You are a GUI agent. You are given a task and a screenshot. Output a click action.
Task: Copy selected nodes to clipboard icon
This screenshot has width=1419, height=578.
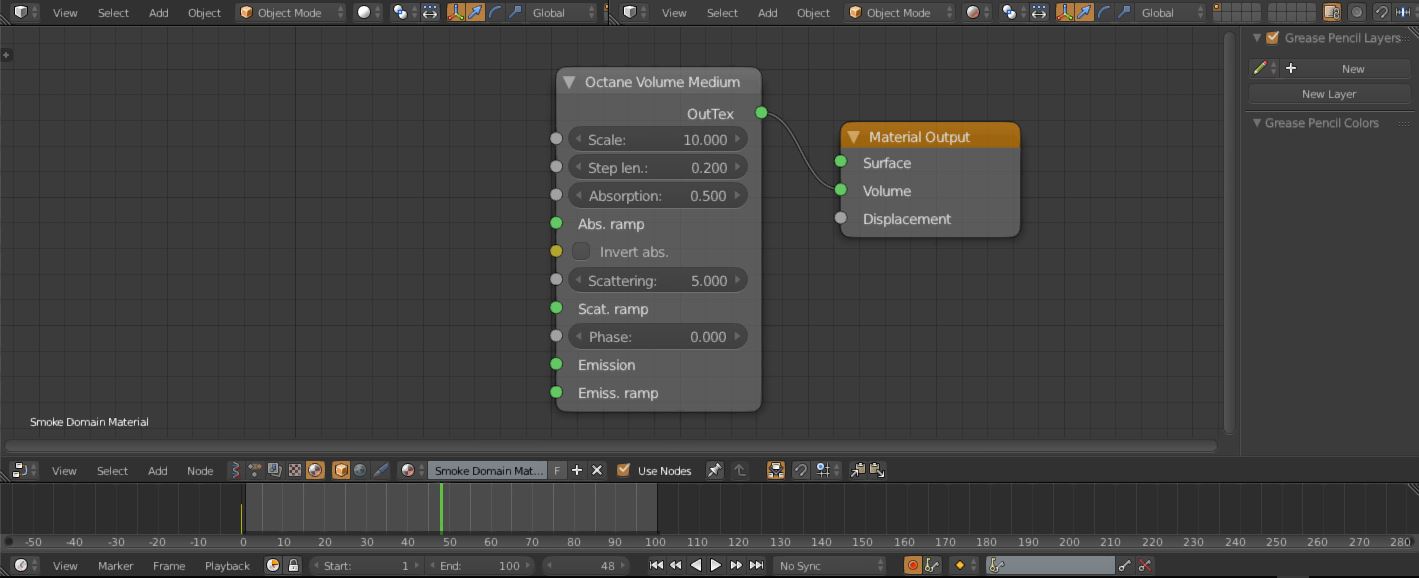pyautogui.click(x=857, y=470)
